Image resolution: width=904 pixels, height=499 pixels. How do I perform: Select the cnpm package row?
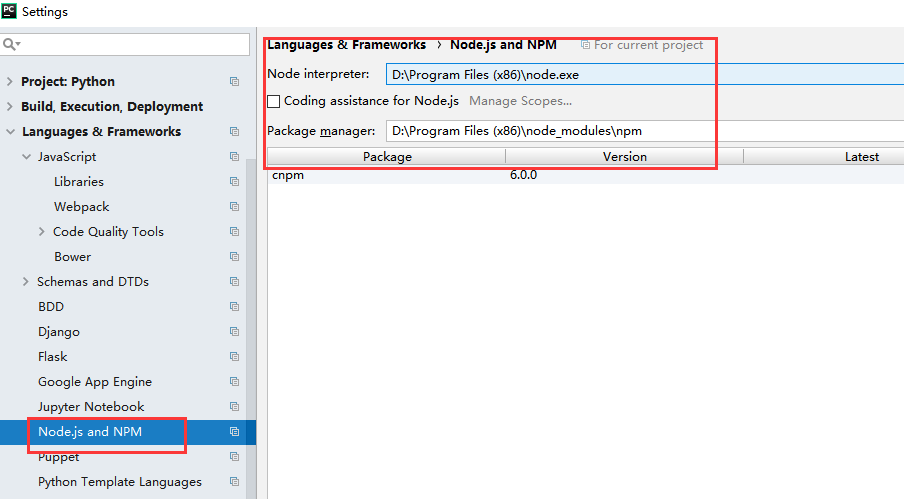coord(586,175)
